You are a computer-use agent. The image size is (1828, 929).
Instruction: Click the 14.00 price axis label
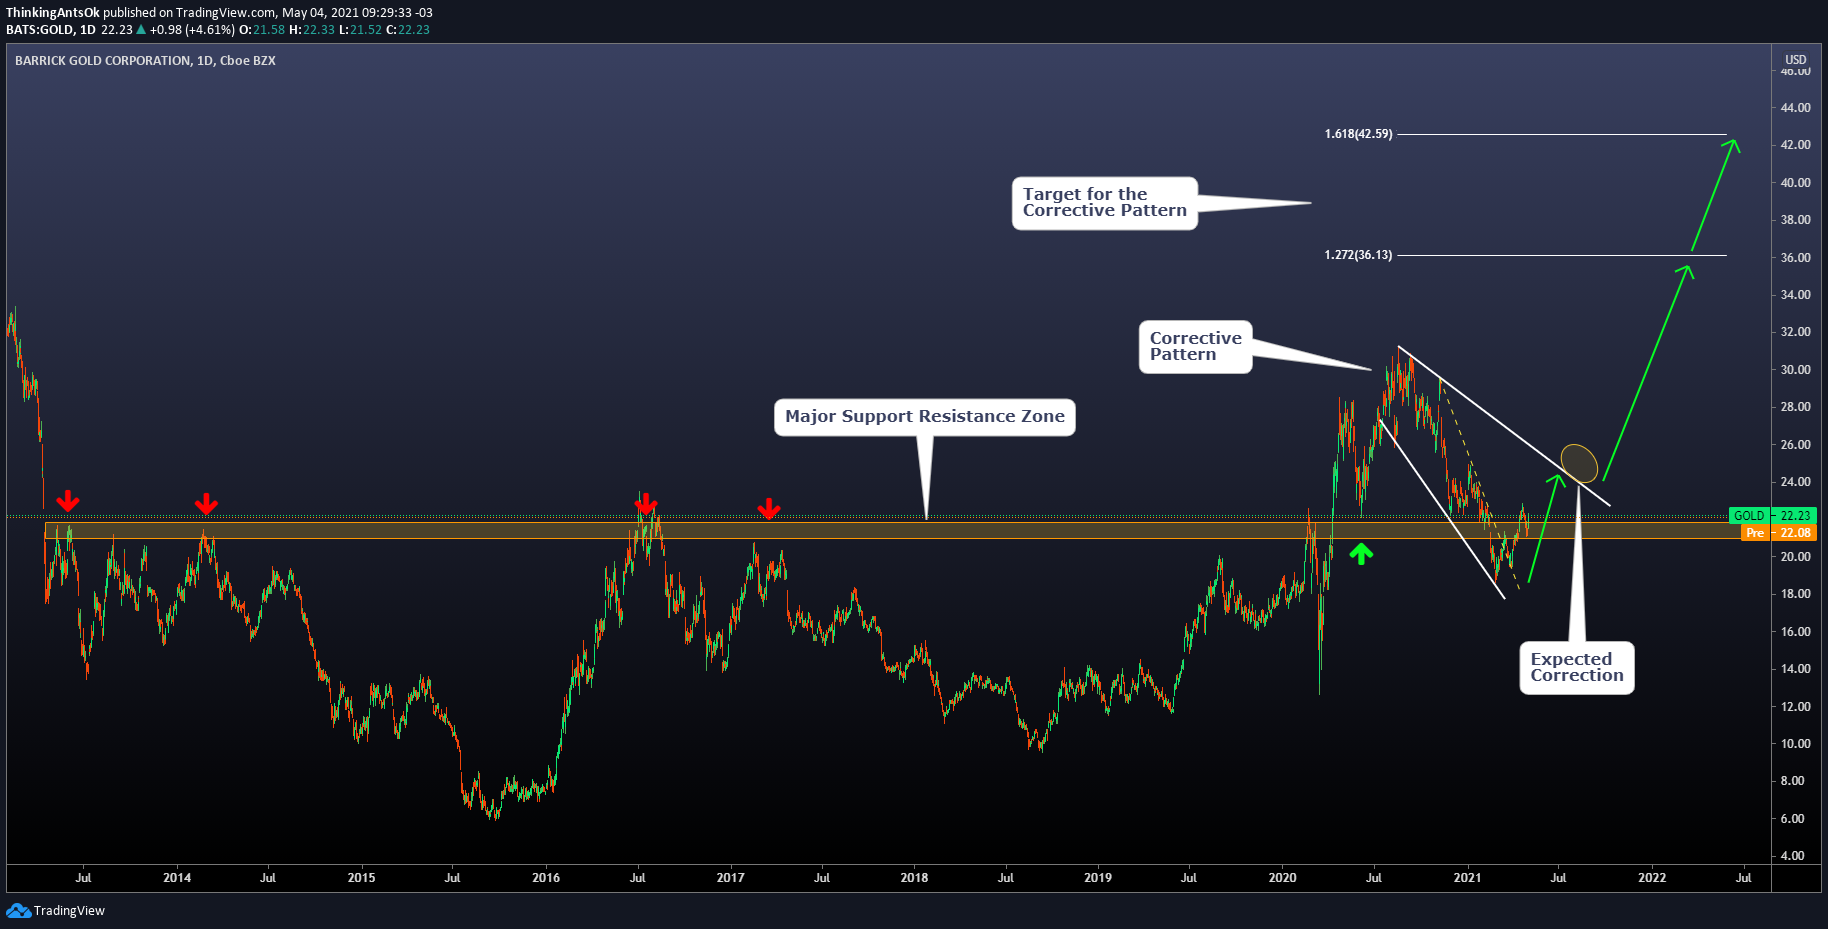coord(1795,669)
